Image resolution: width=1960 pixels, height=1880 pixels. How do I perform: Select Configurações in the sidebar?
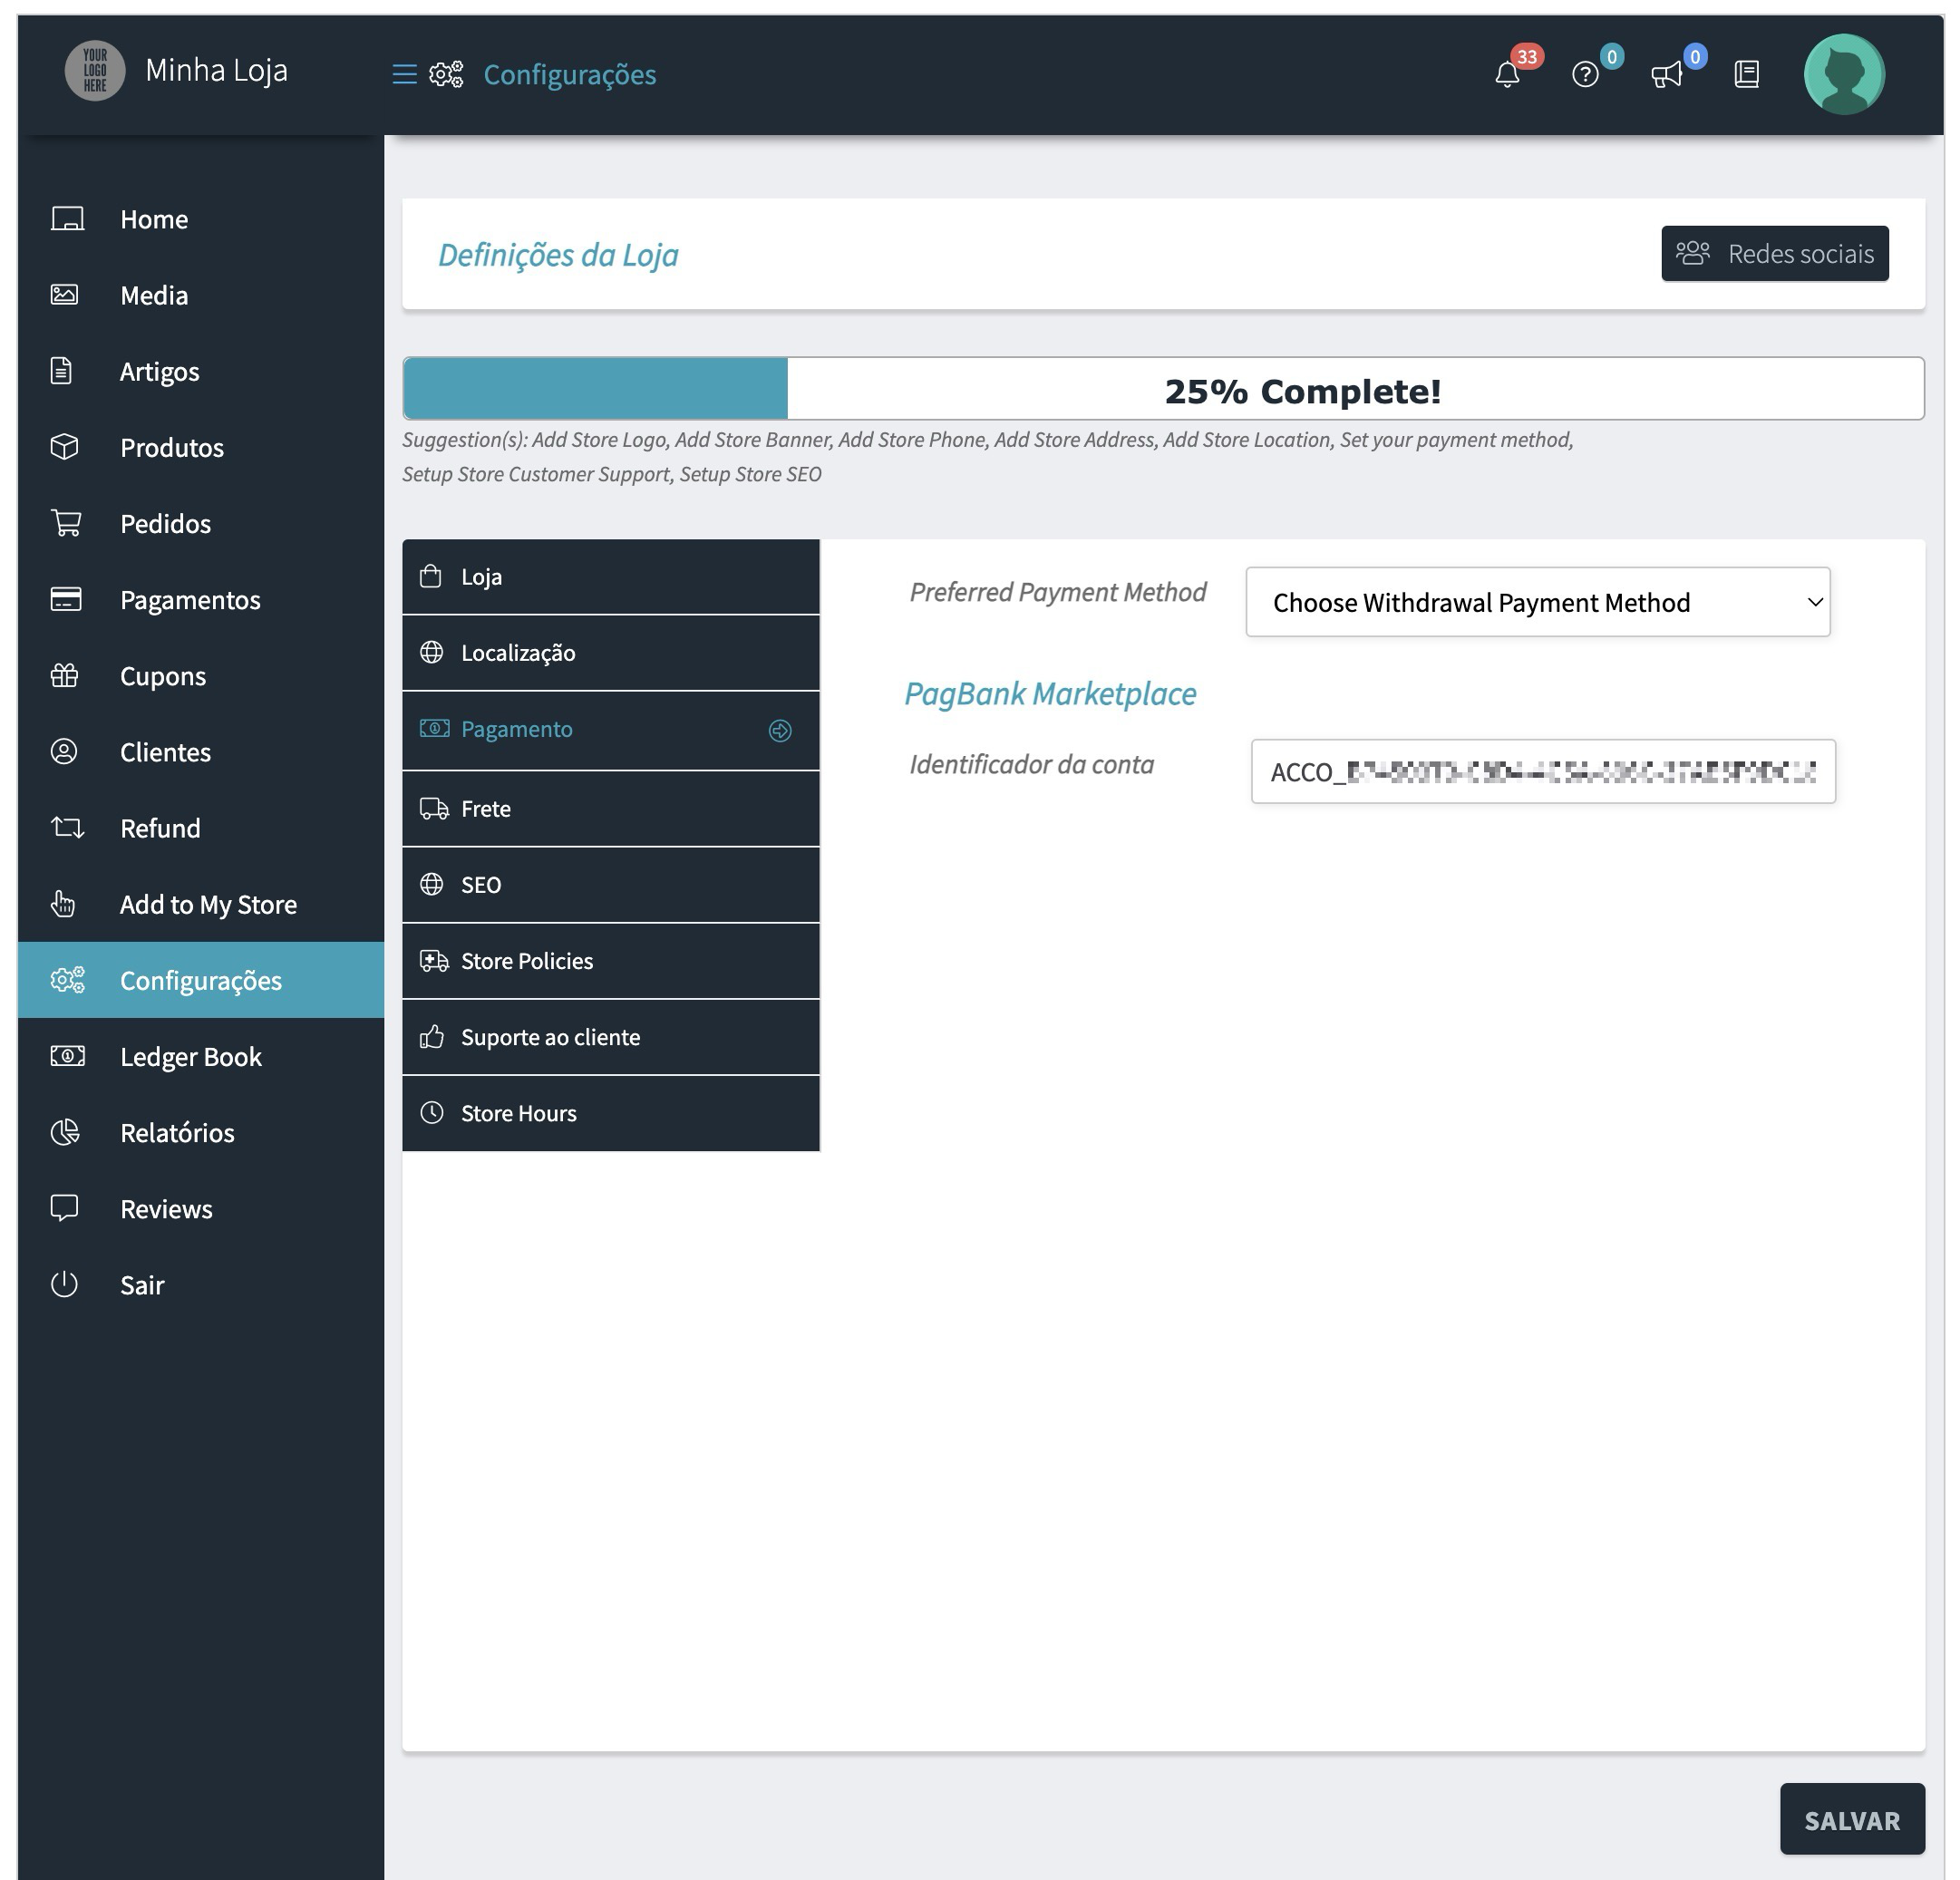tap(201, 980)
